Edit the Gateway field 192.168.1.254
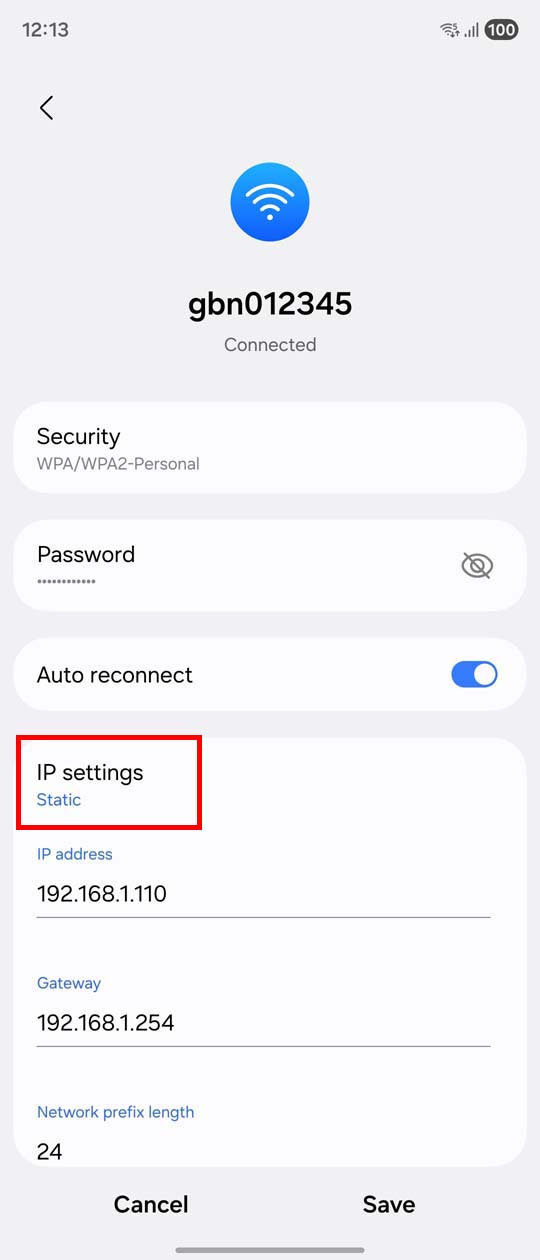 pos(263,1023)
